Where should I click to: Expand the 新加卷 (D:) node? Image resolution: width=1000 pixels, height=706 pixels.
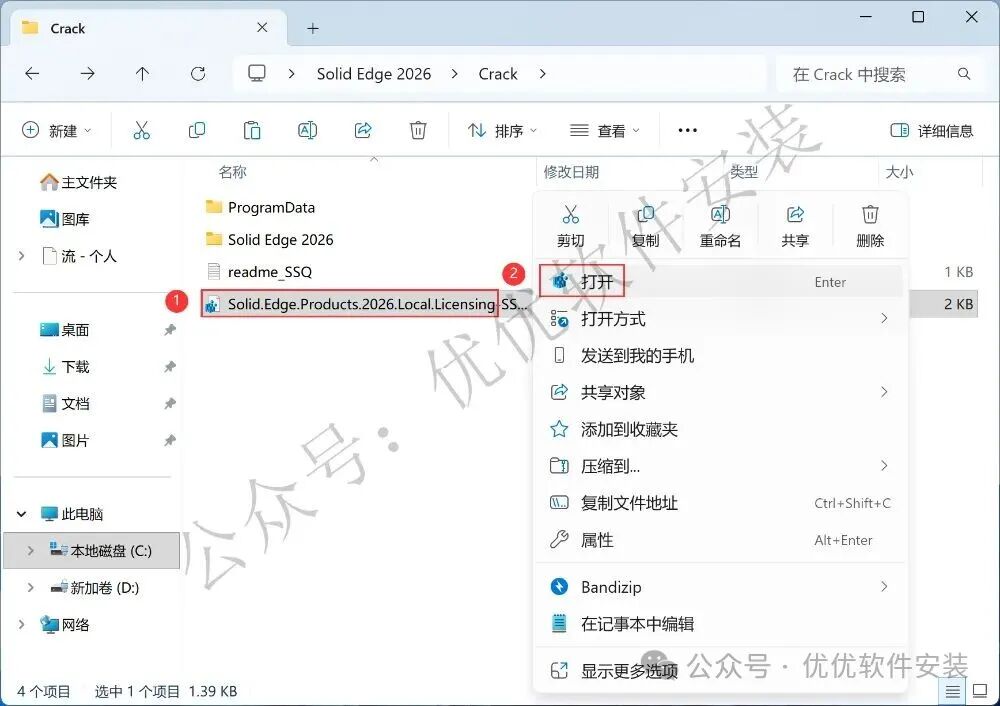pyautogui.click(x=30, y=587)
